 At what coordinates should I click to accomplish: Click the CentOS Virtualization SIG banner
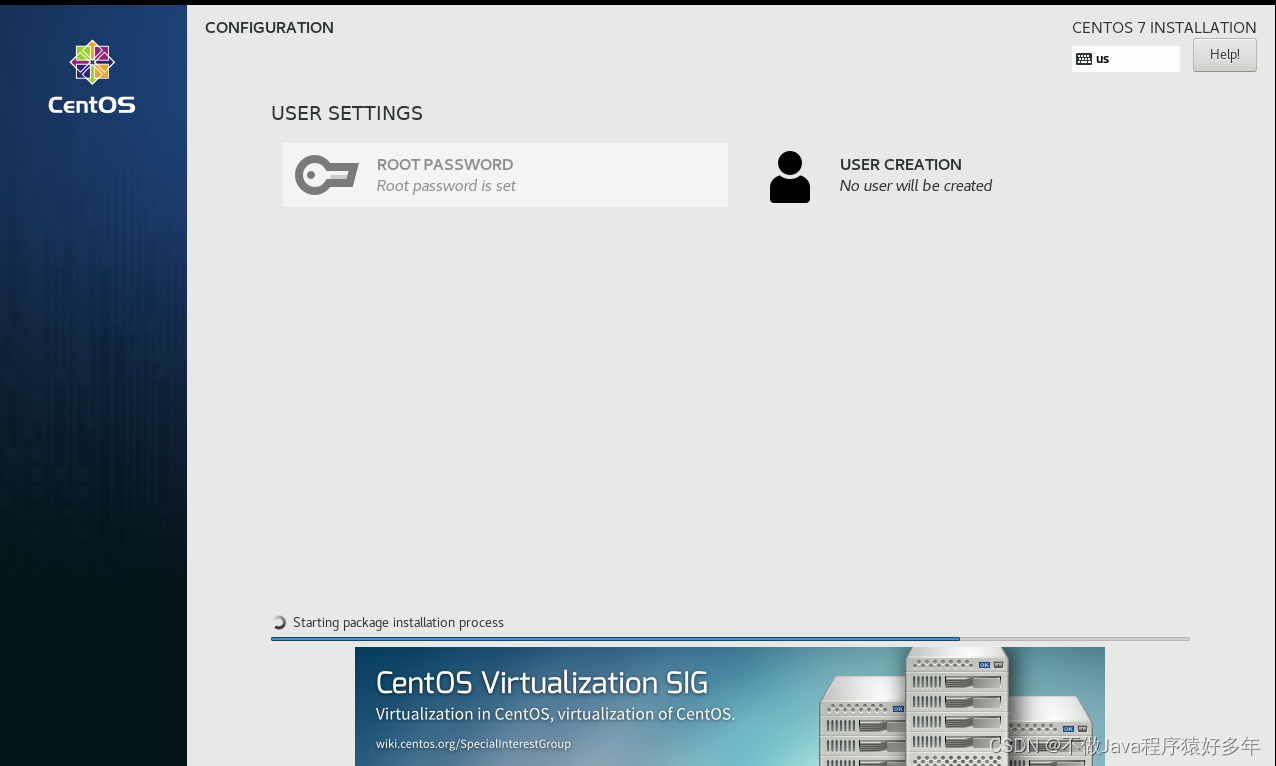coord(730,706)
